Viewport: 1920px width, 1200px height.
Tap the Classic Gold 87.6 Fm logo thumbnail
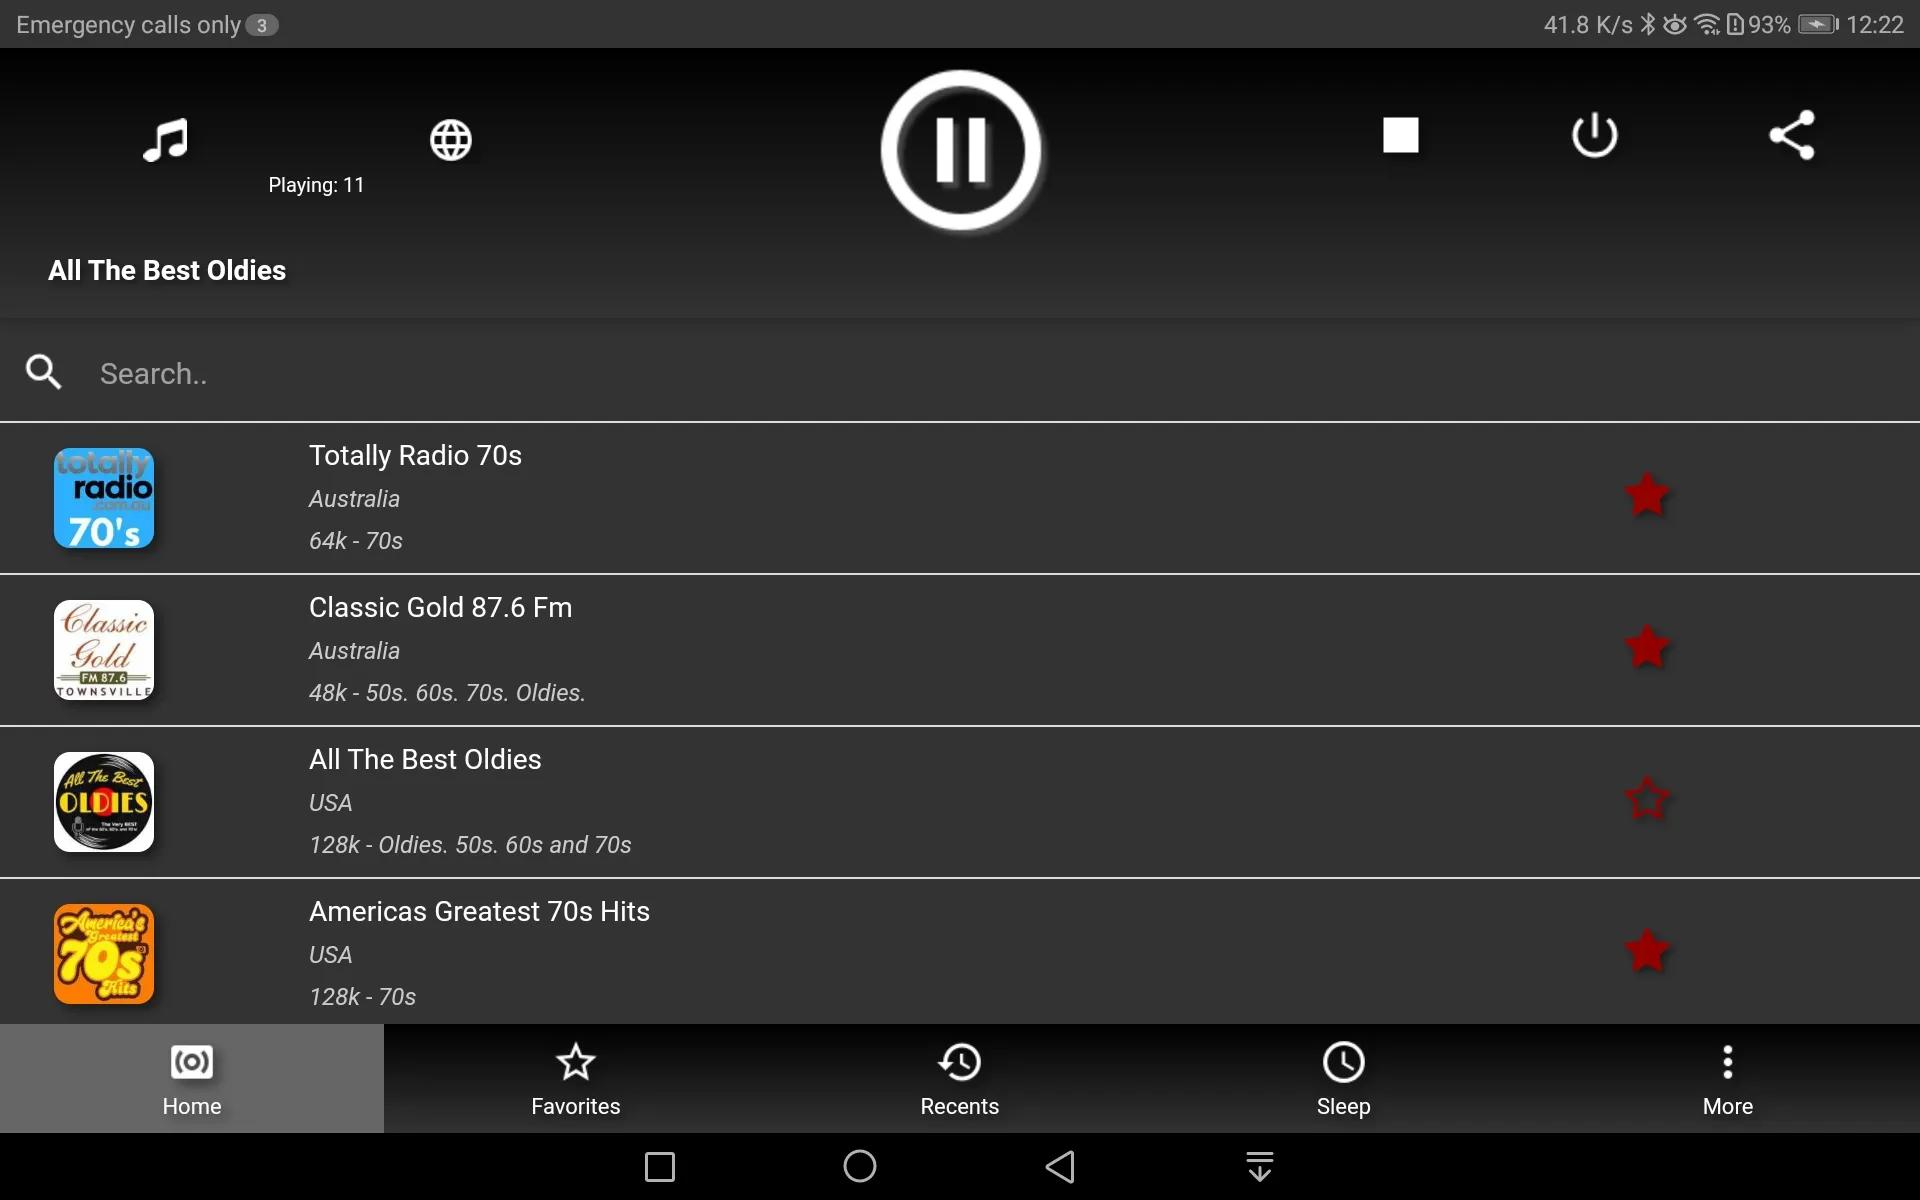(104, 650)
